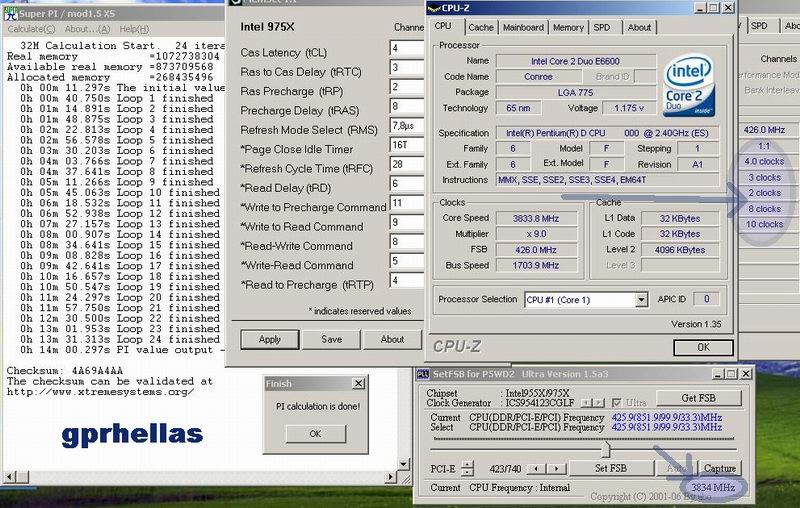The width and height of the screenshot is (800, 508).
Task: Click the Checksum: 4A69A4AA line
Action: click(65, 370)
